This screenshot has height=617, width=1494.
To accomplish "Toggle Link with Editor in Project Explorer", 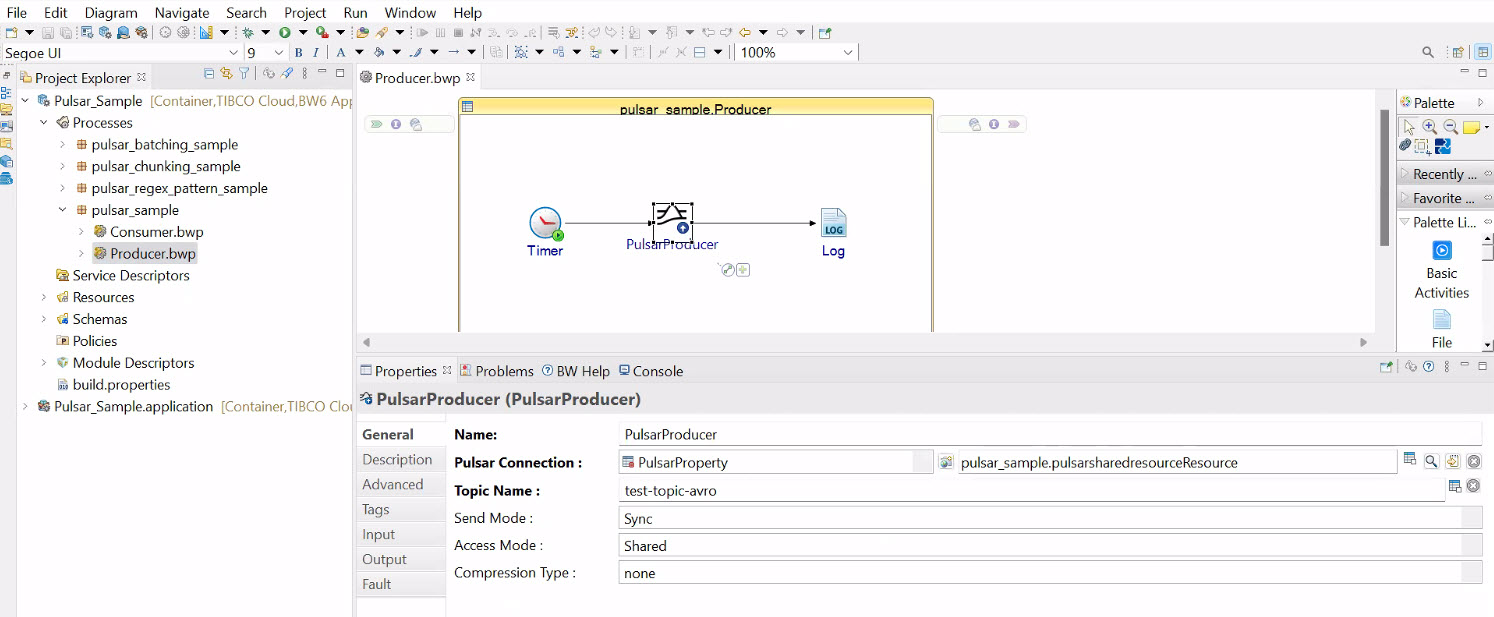I will pos(226,73).
